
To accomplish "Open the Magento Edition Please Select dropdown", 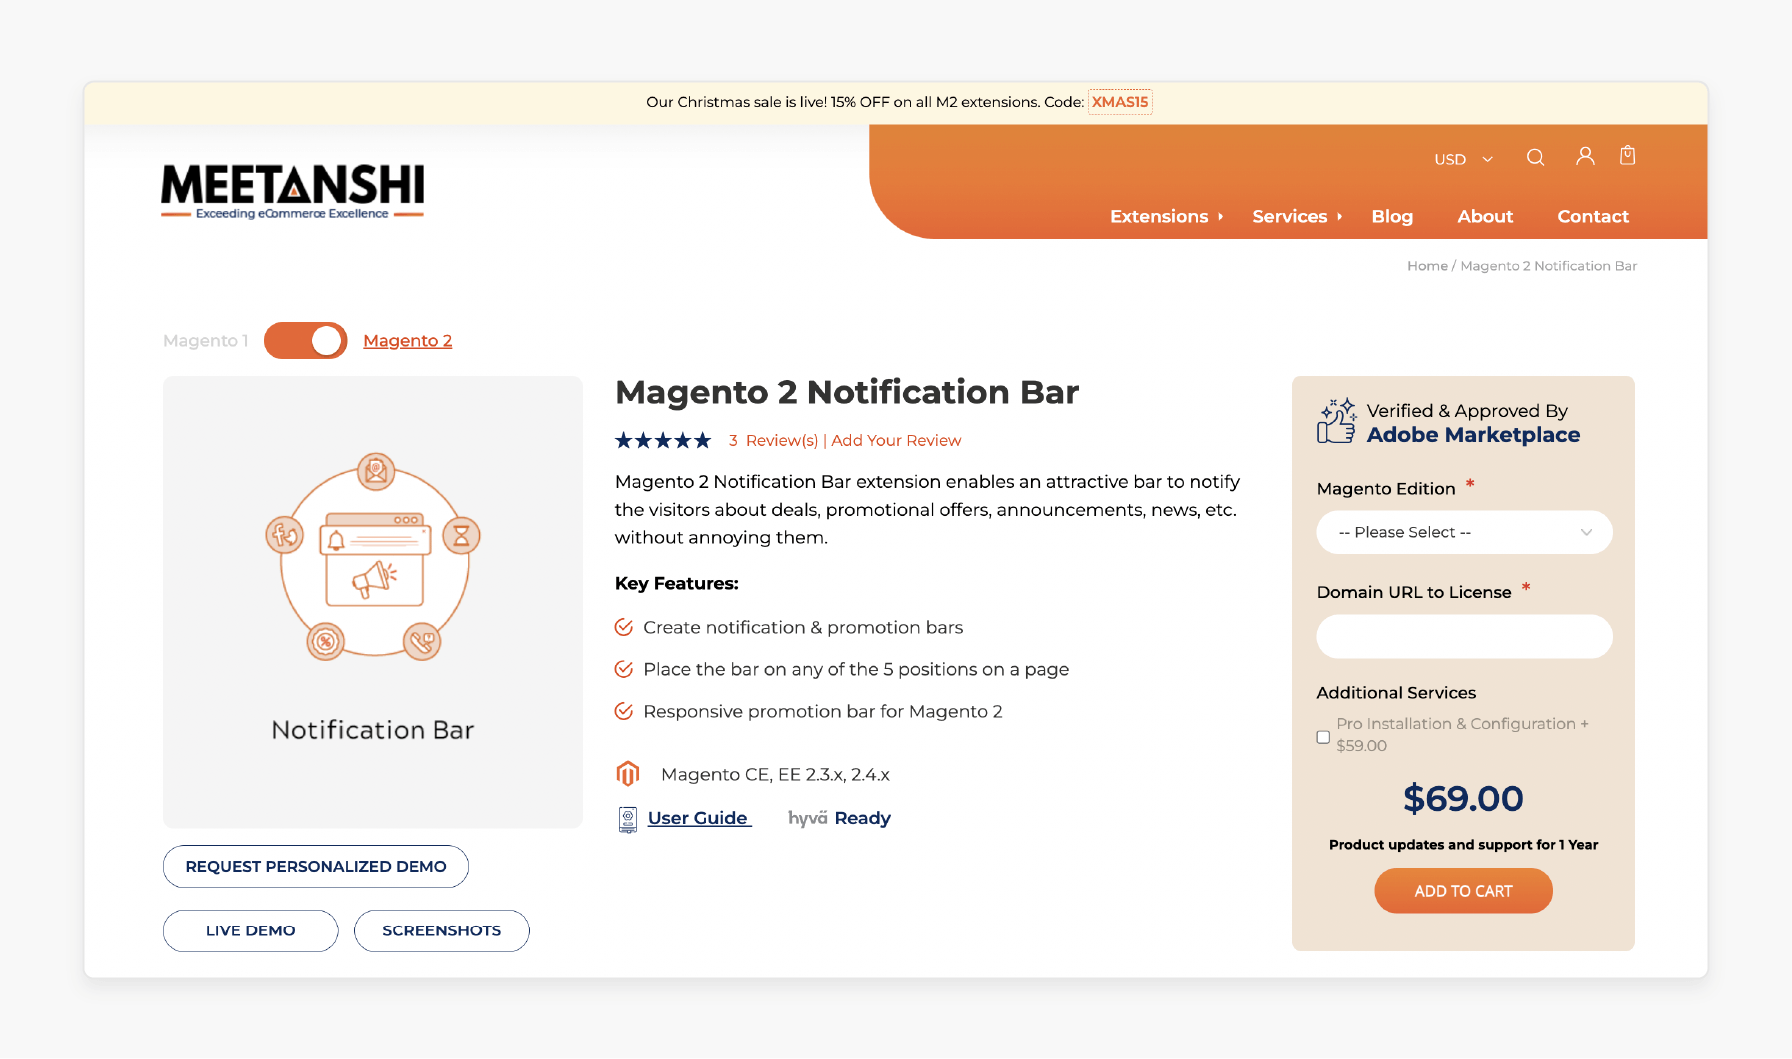I will coord(1464,532).
